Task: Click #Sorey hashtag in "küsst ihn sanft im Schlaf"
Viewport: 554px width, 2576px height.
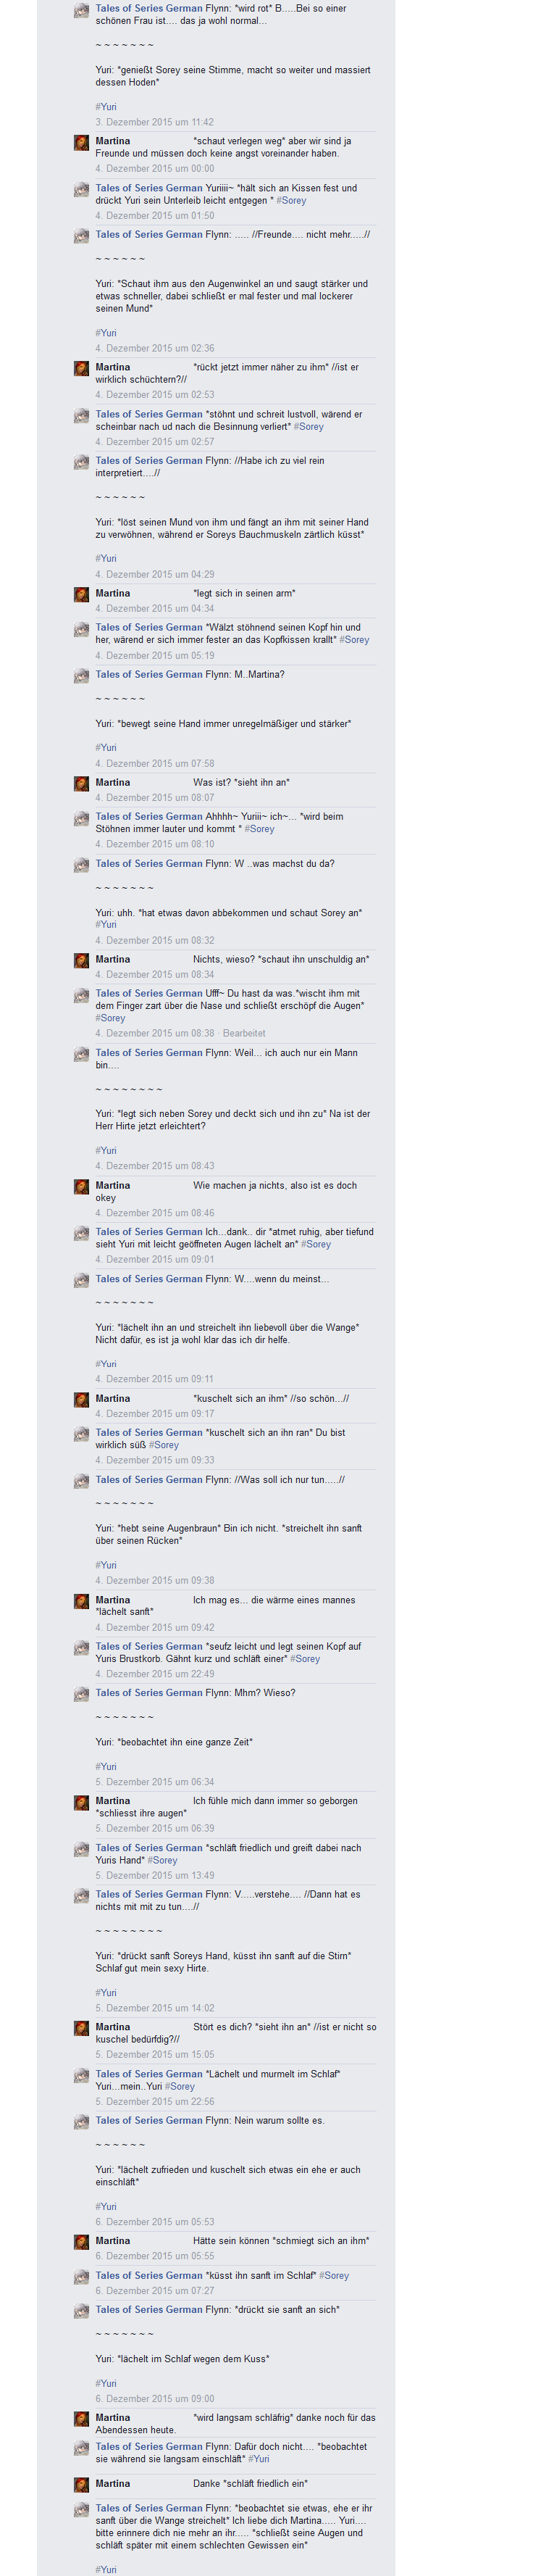Action: click(x=334, y=2275)
